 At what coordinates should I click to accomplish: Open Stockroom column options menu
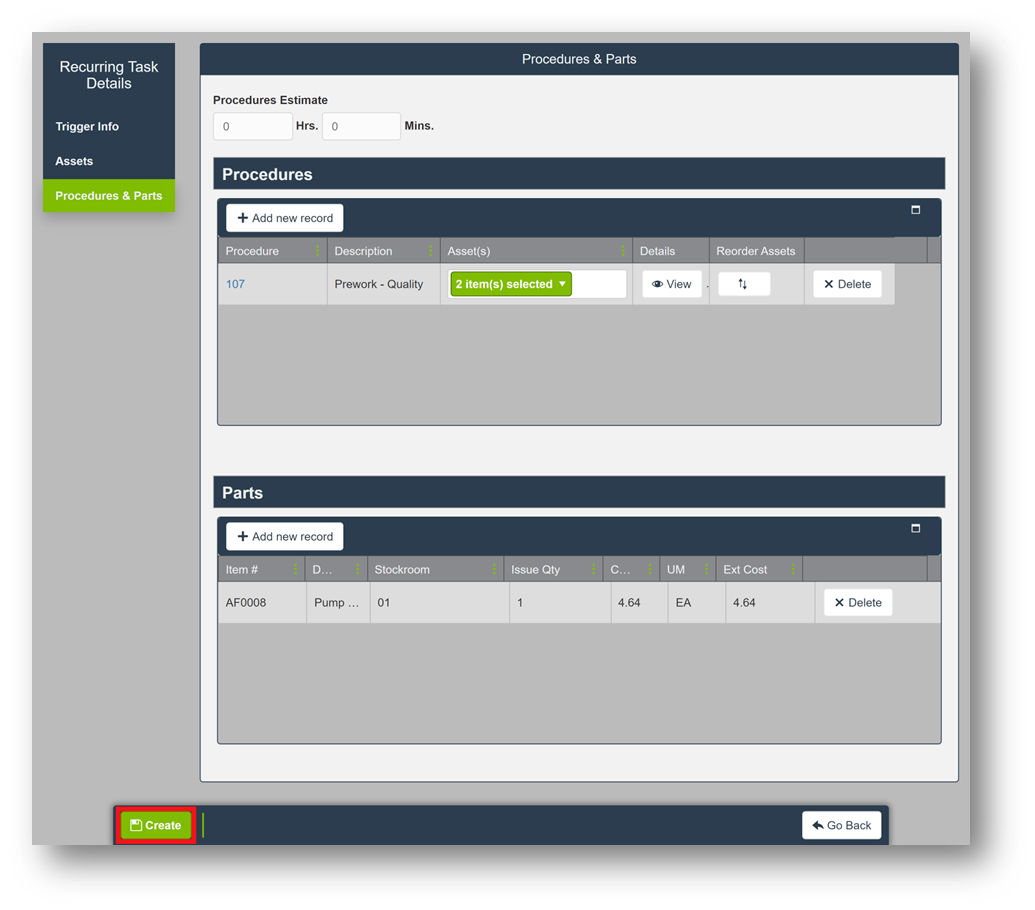click(x=494, y=570)
